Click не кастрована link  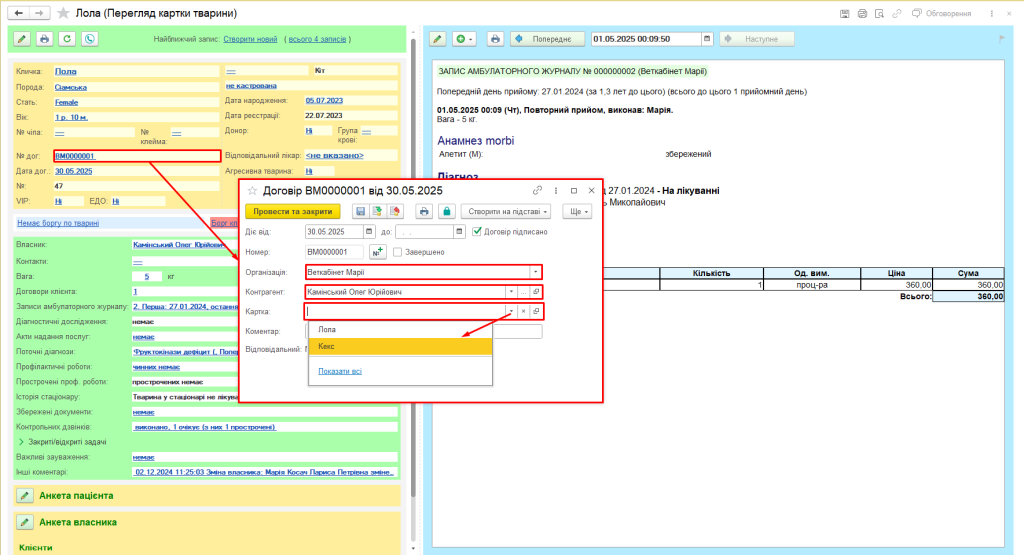point(251,86)
